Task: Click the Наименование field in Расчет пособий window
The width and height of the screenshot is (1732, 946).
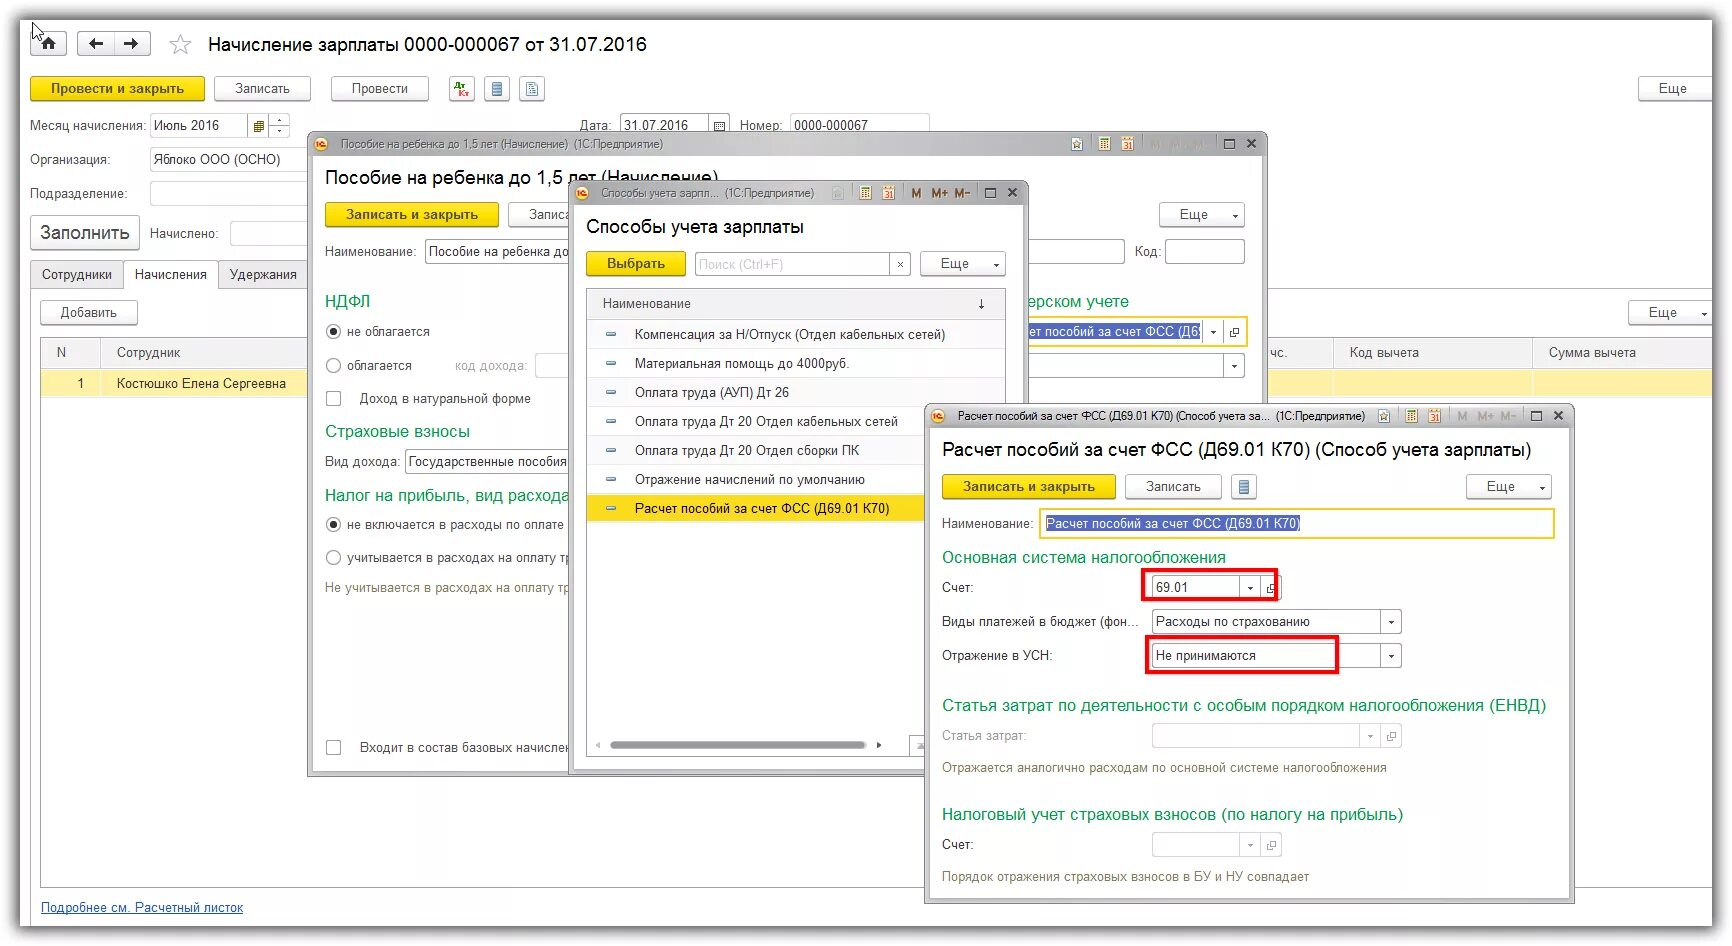Action: point(1298,524)
